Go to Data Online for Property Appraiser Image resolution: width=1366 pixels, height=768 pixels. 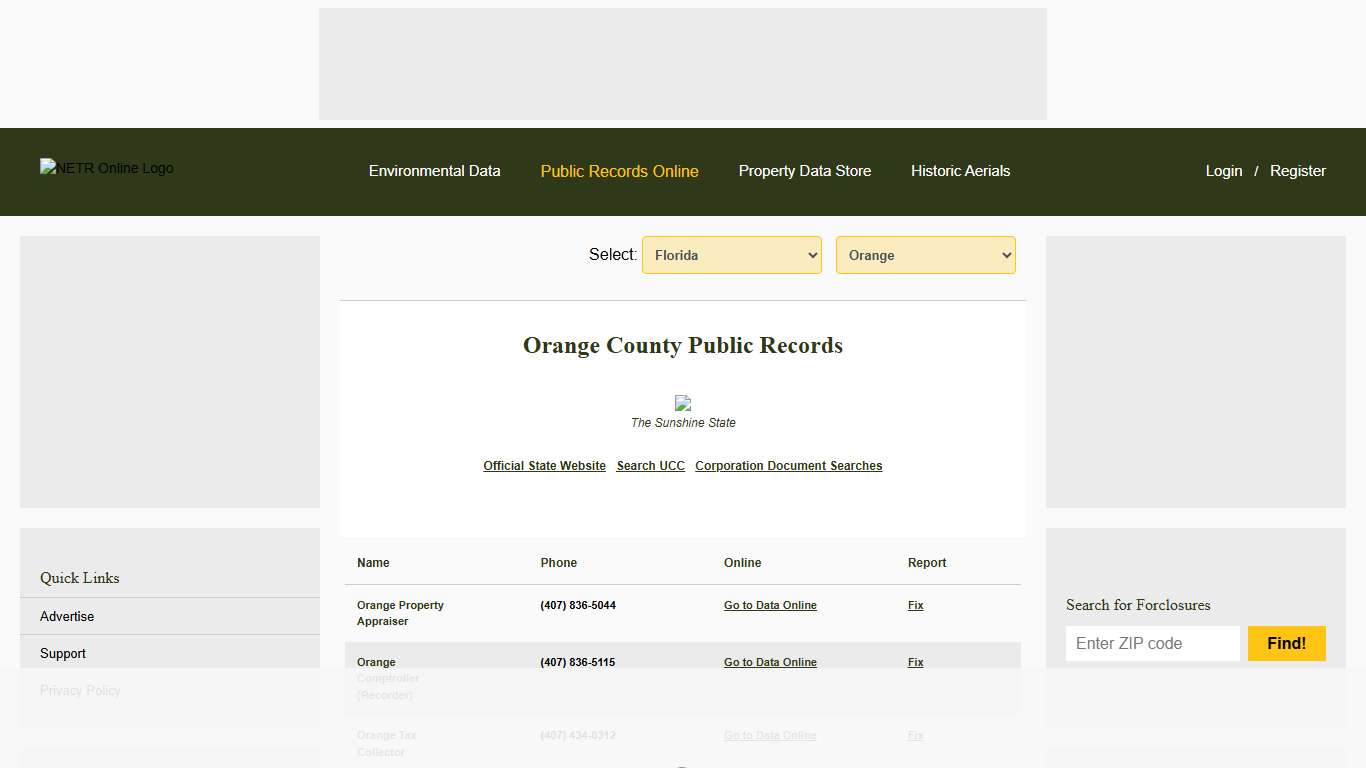[770, 605]
